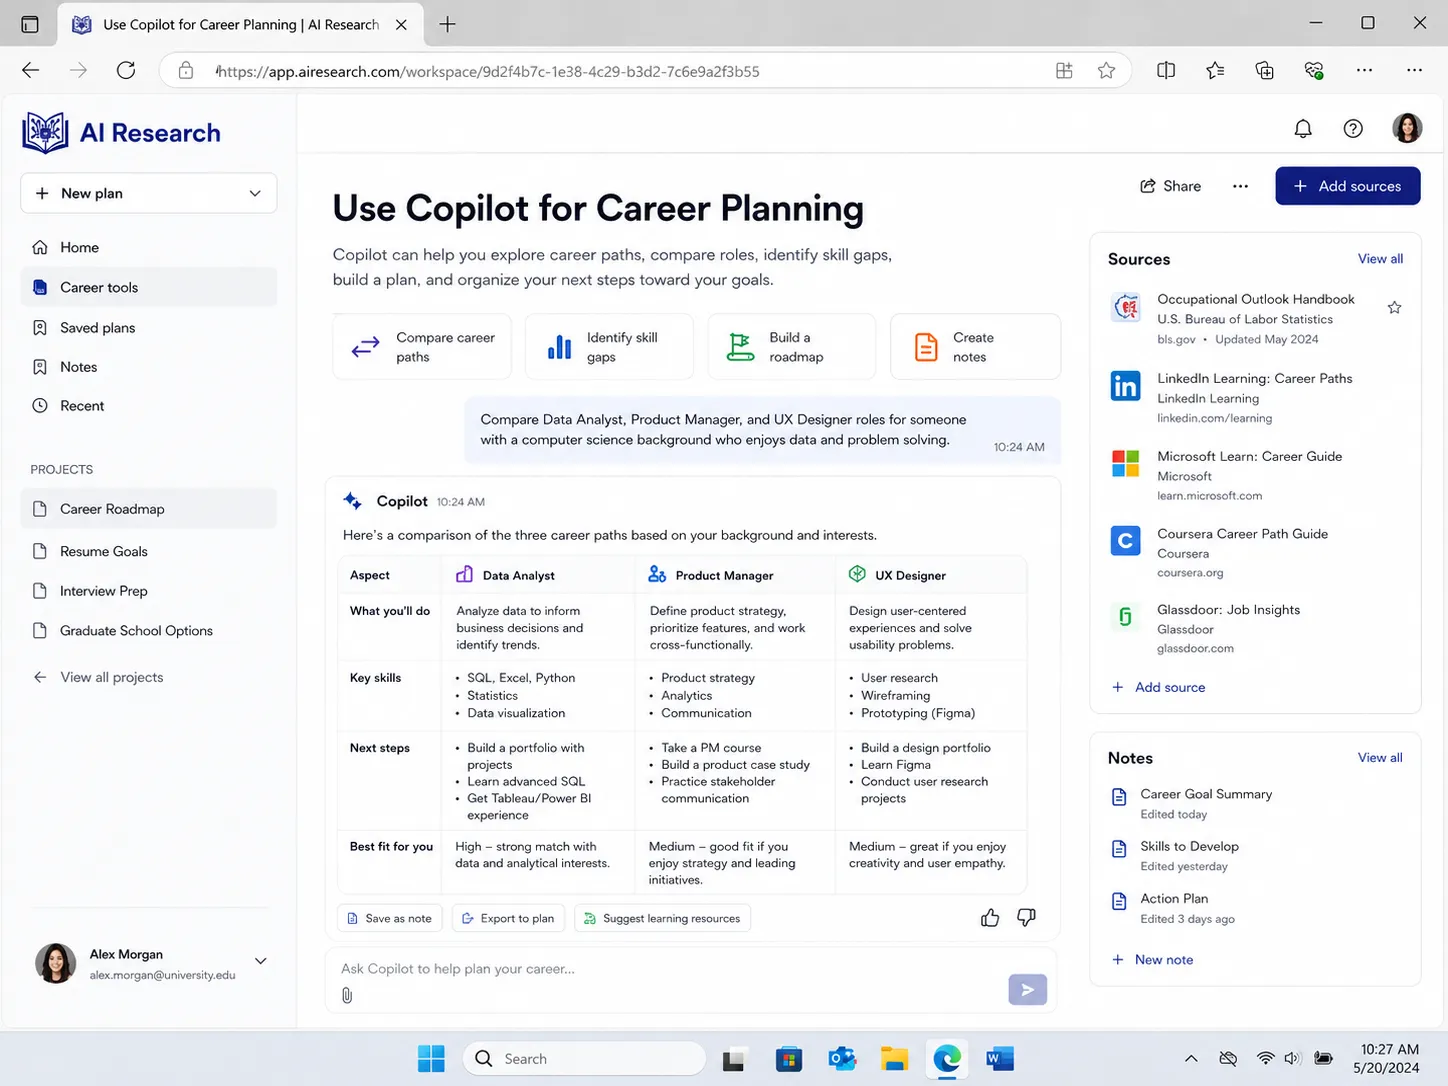The height and width of the screenshot is (1086, 1448).
Task: Open Windows Start menu
Action: click(431, 1058)
